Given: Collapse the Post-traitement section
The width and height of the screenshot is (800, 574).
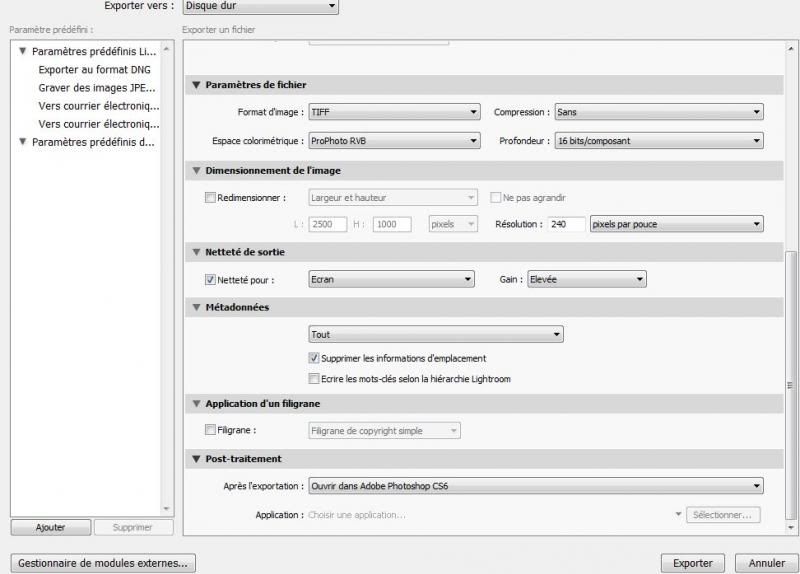Looking at the screenshot, I should [x=196, y=459].
